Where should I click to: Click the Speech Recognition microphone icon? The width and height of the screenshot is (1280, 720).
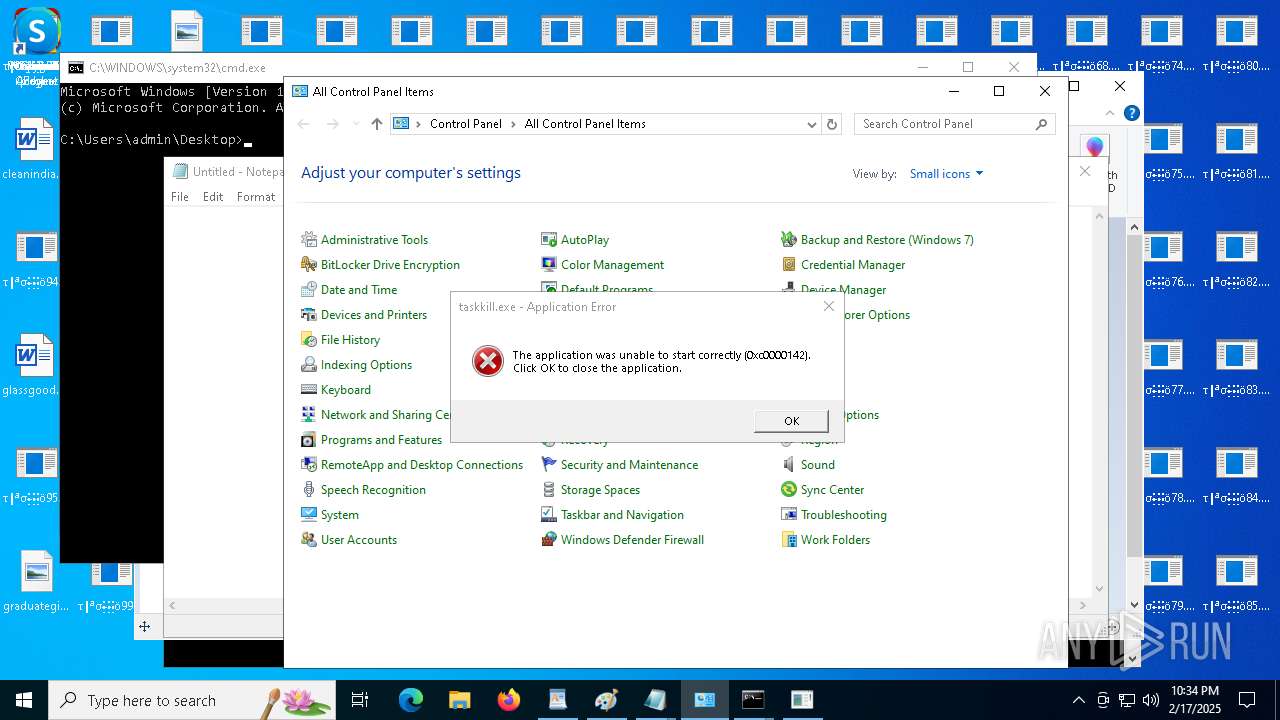pos(309,490)
